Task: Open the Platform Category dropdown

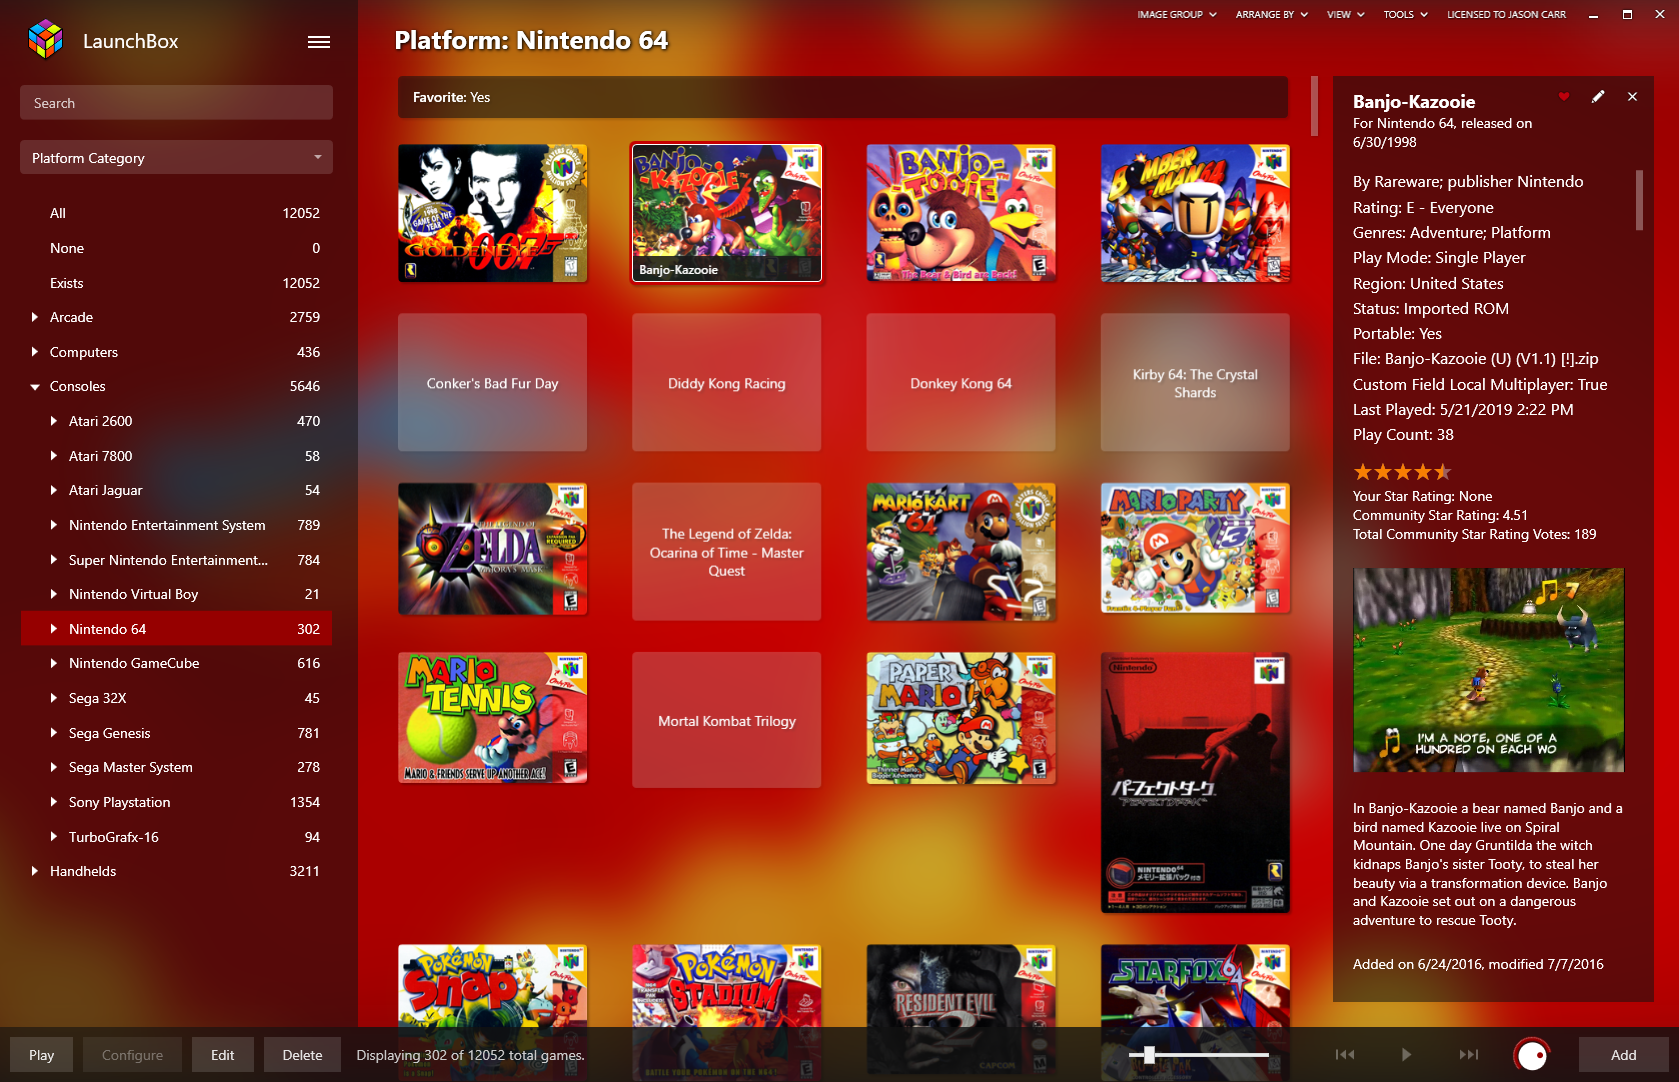Action: coord(176,157)
